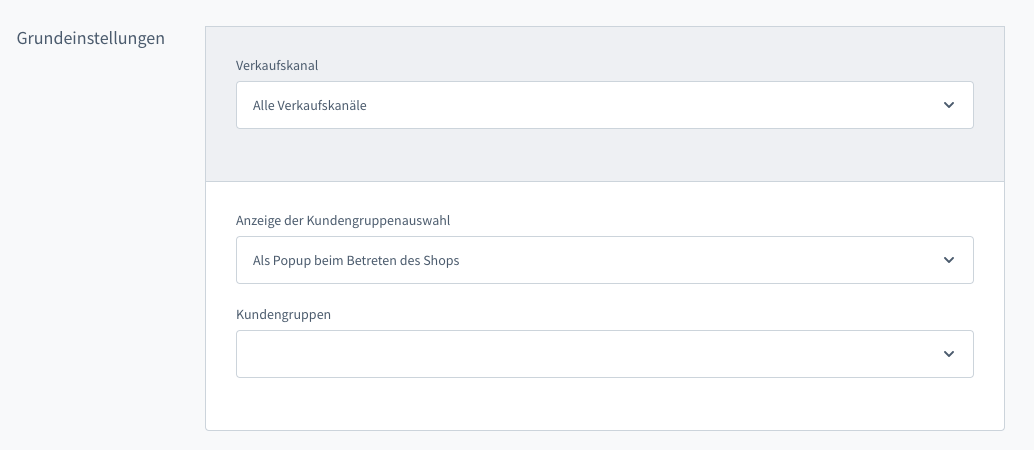The width and height of the screenshot is (1034, 450).
Task: Click the Kundengruppen field label
Action: 283,314
